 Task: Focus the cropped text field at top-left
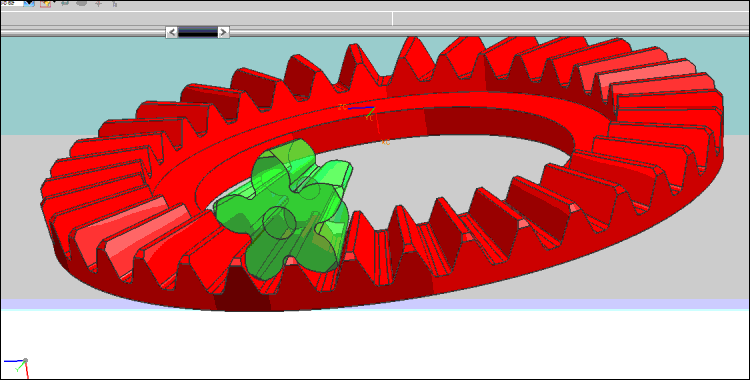[x=11, y=3]
